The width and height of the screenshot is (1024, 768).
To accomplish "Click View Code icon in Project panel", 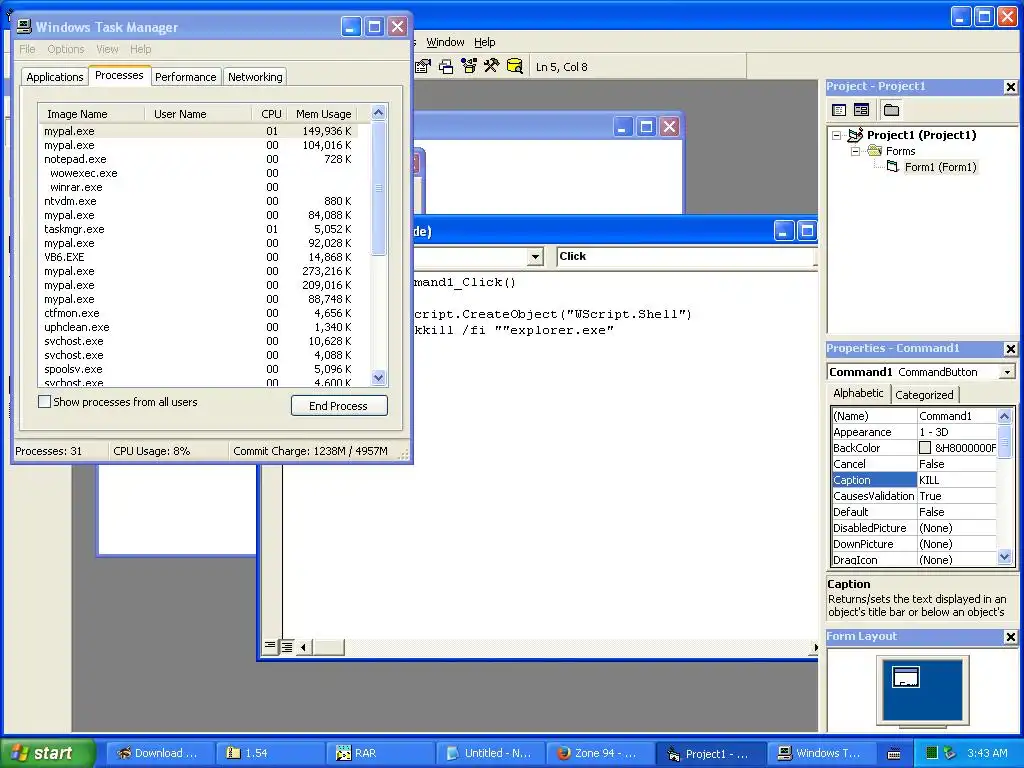I will [x=839, y=110].
